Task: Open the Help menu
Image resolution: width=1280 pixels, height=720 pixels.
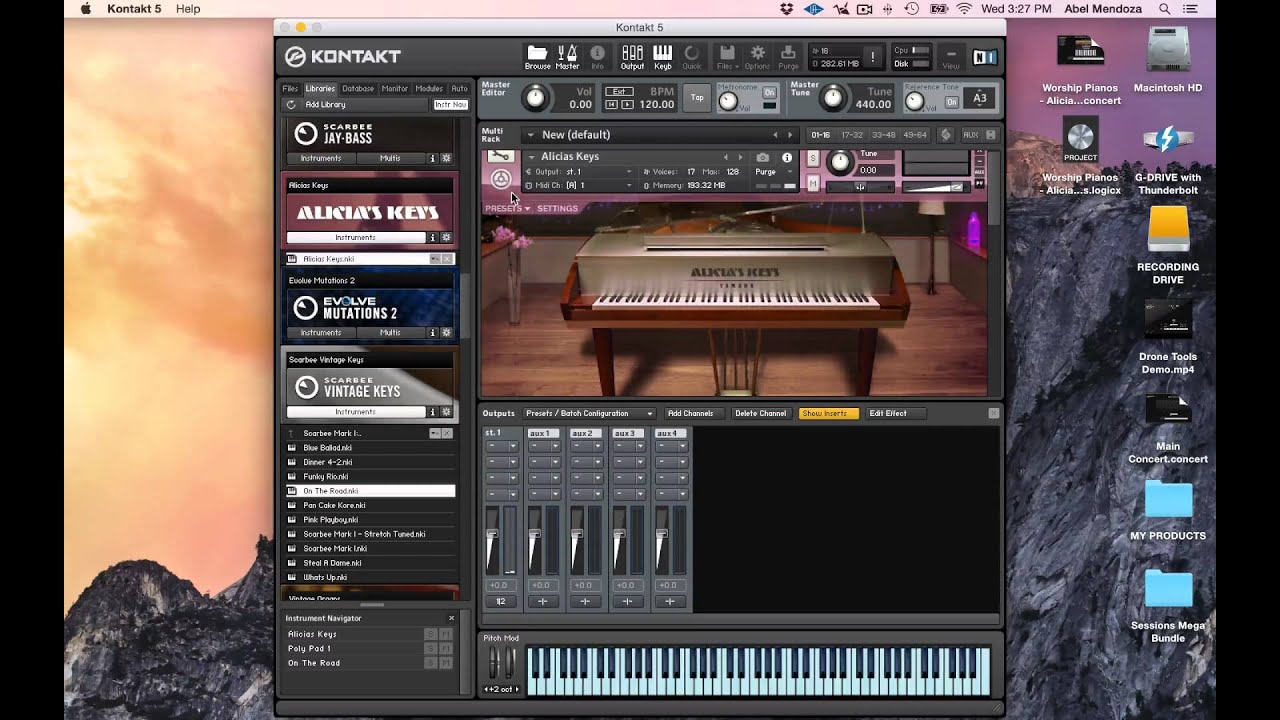Action: [188, 9]
